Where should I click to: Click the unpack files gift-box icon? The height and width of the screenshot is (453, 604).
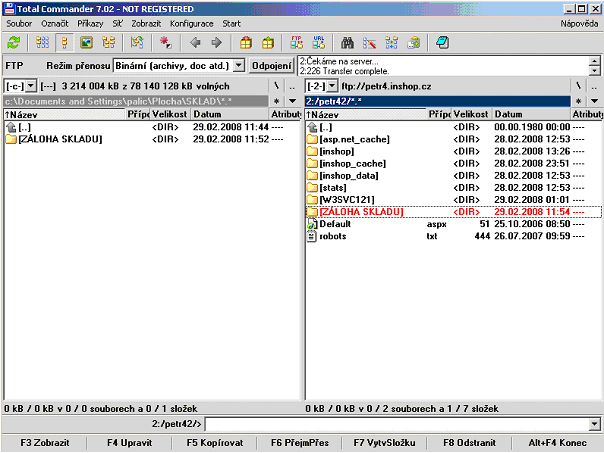coord(268,42)
